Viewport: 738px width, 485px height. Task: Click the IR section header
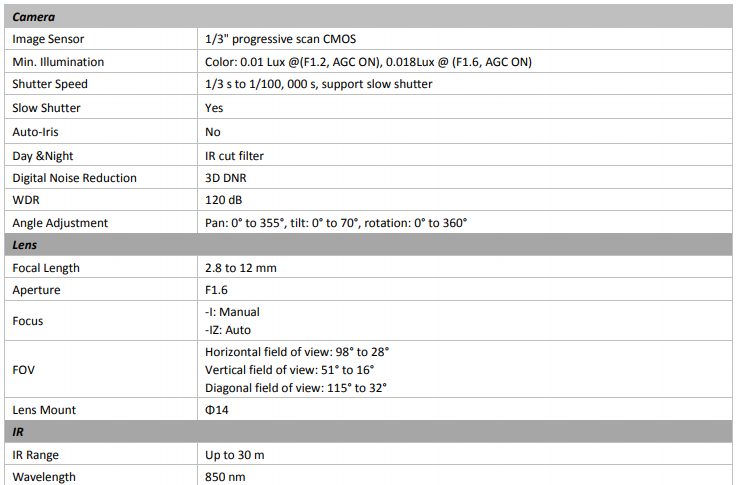pyautogui.click(x=369, y=432)
